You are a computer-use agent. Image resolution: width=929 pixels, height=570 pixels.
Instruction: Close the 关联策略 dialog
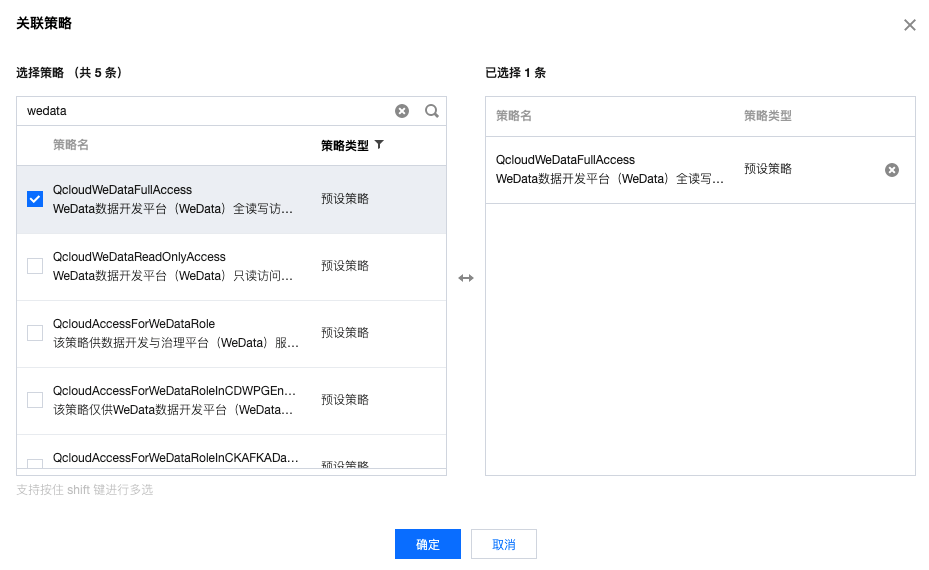click(909, 25)
